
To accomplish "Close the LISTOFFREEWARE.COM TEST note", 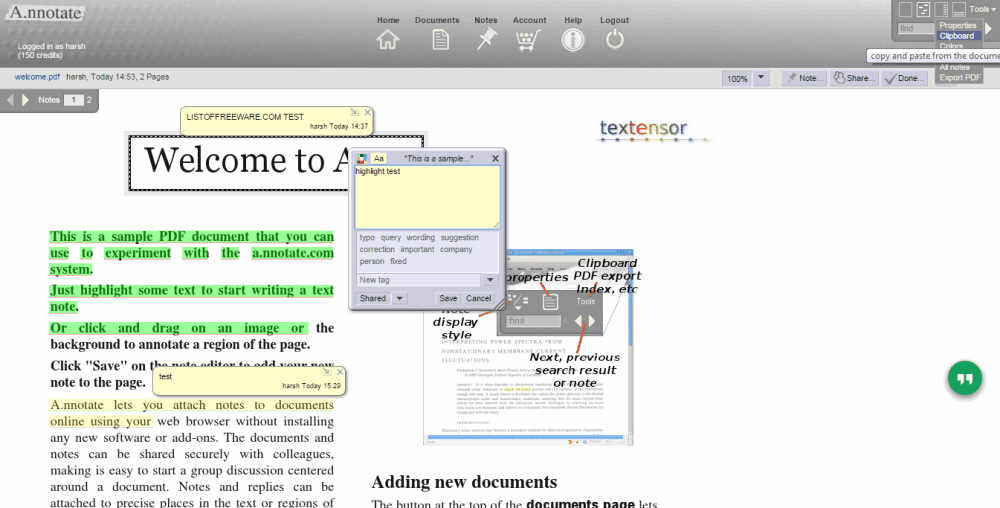I will pyautogui.click(x=367, y=112).
